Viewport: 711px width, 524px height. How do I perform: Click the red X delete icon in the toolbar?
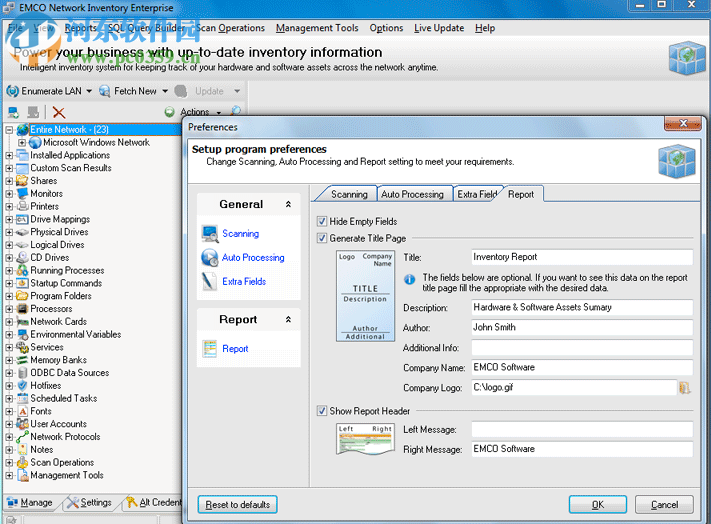tap(58, 112)
